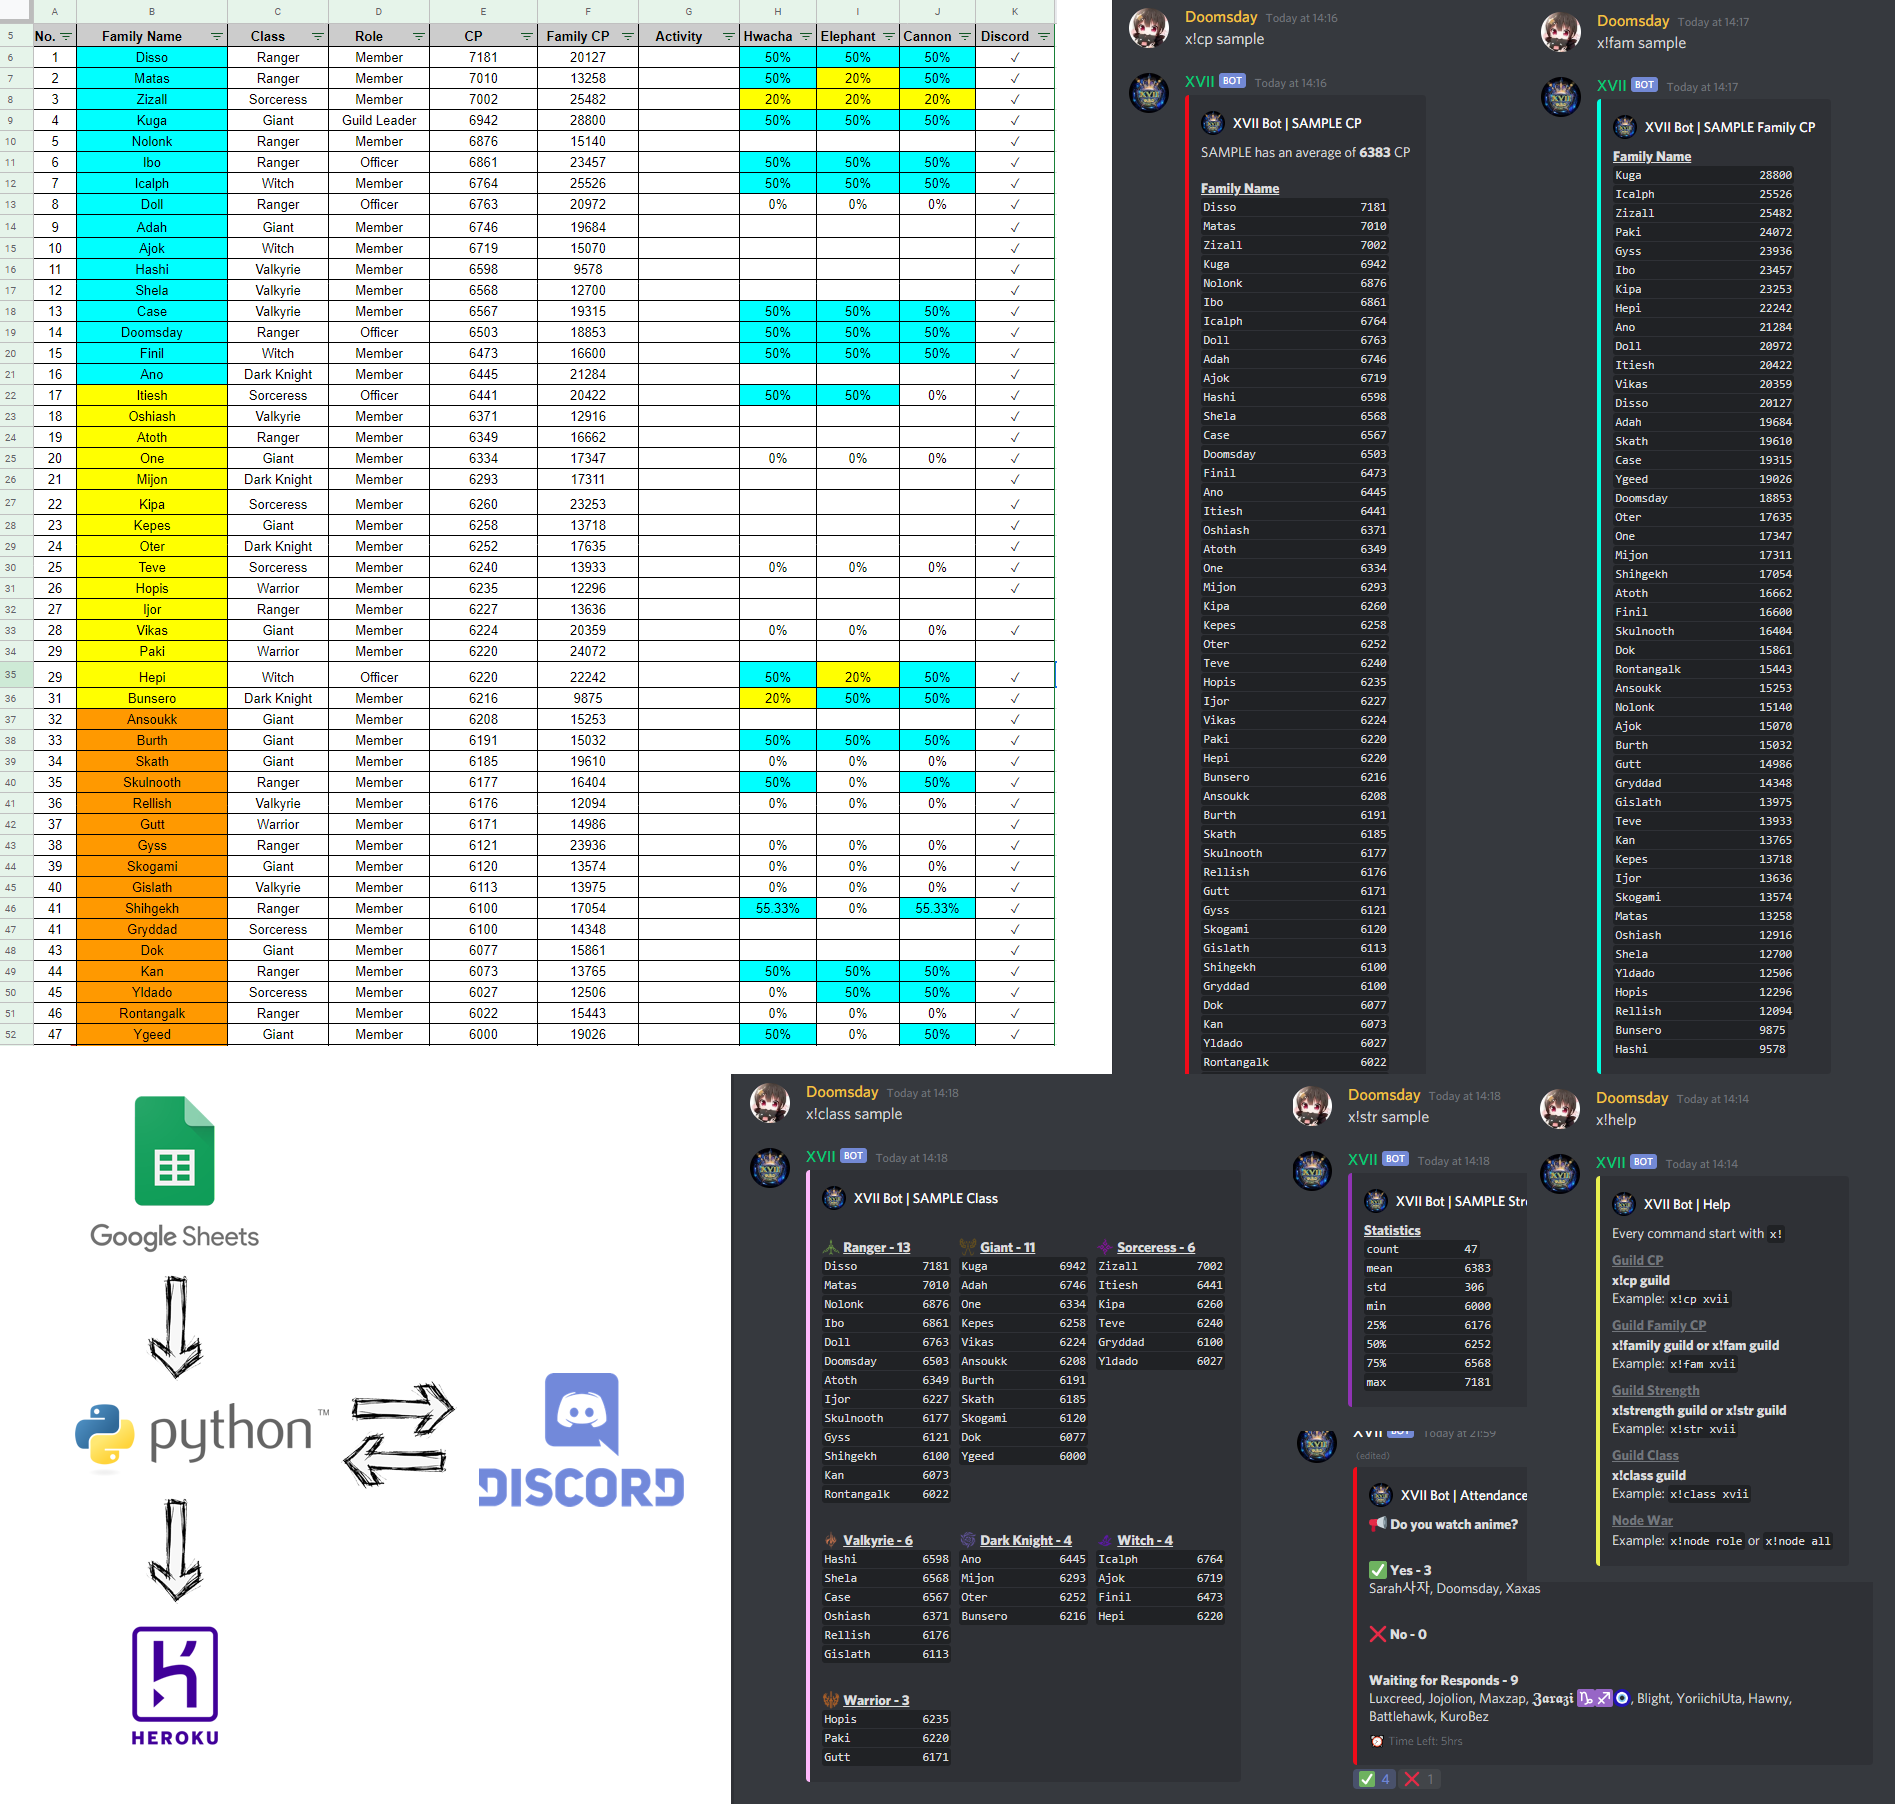
Task: Click the Witch class icon beside Witch - 4
Action: [x=1105, y=1540]
